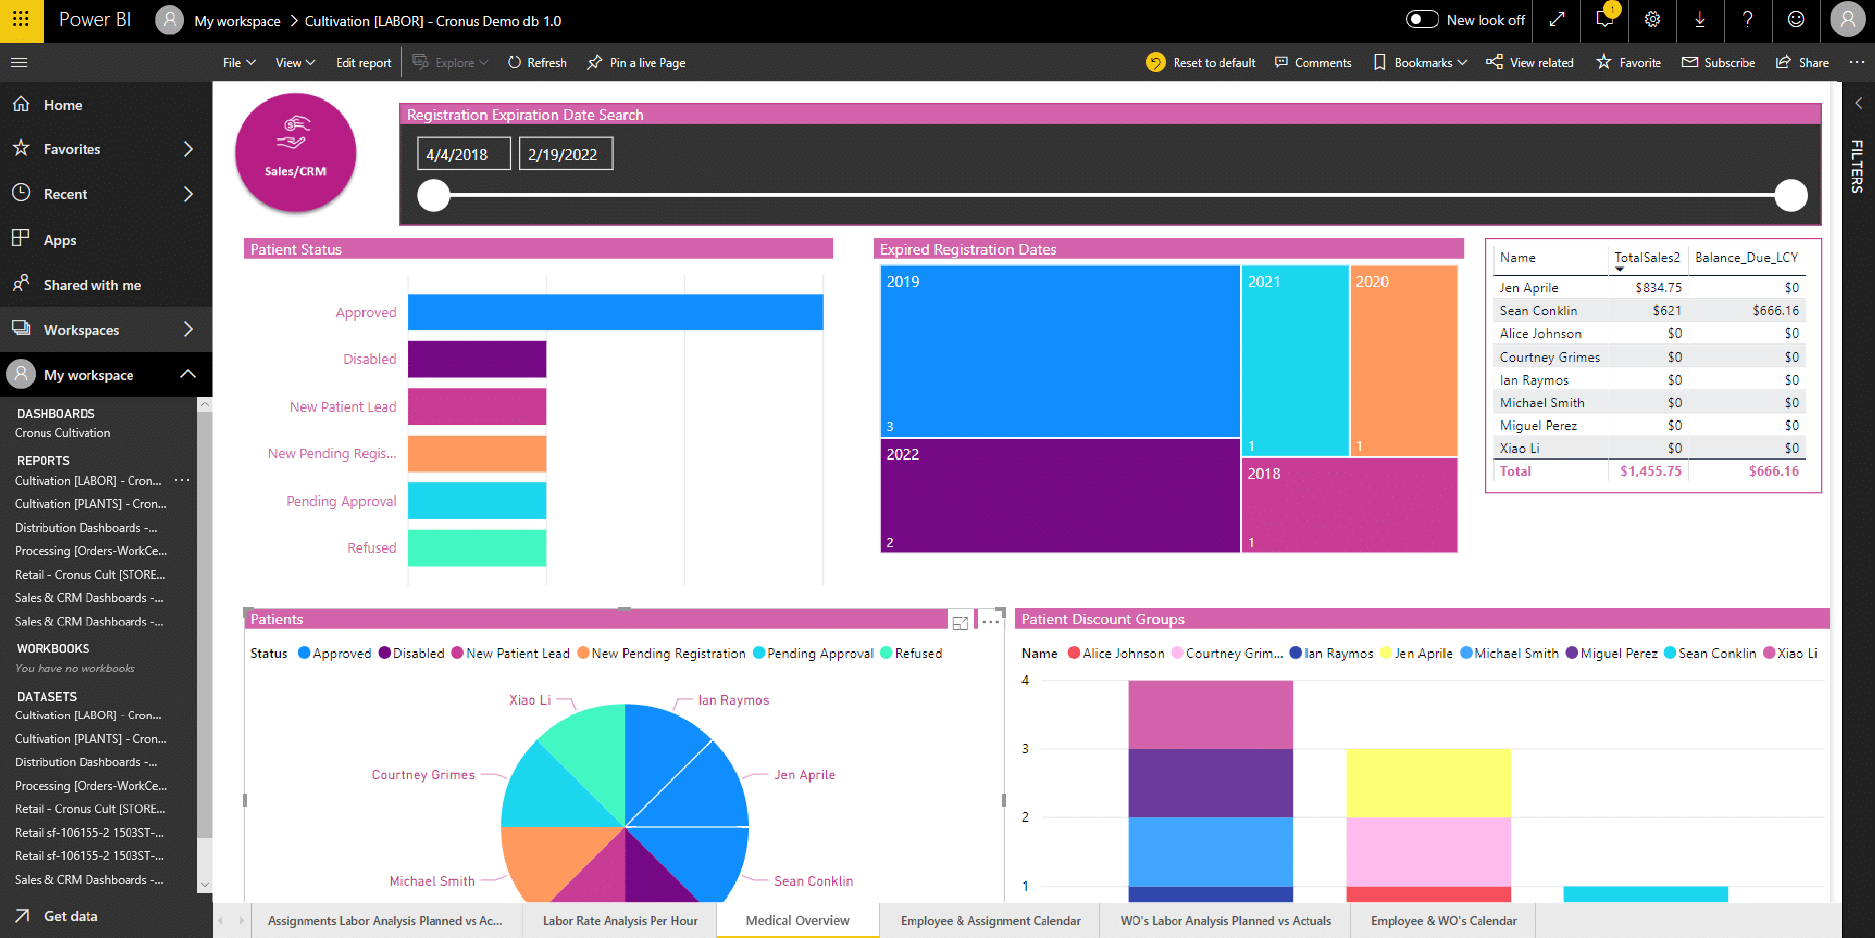Open the File menu dropdown
Screen dimensions: 1875x938
(x=238, y=62)
